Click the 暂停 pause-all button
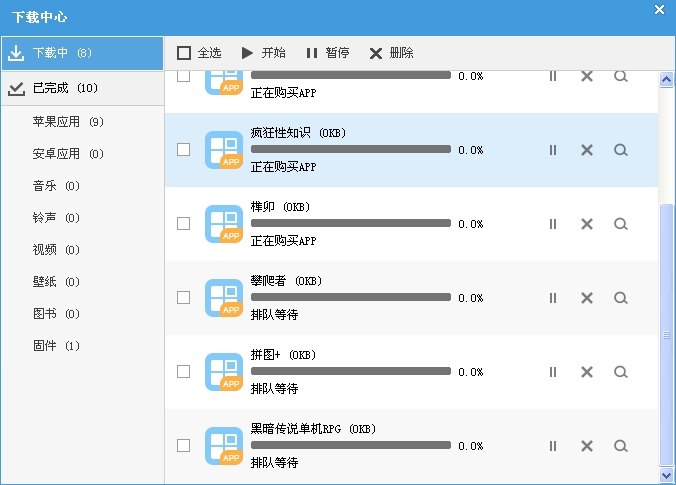Screen dimensions: 676x485 tap(327, 53)
